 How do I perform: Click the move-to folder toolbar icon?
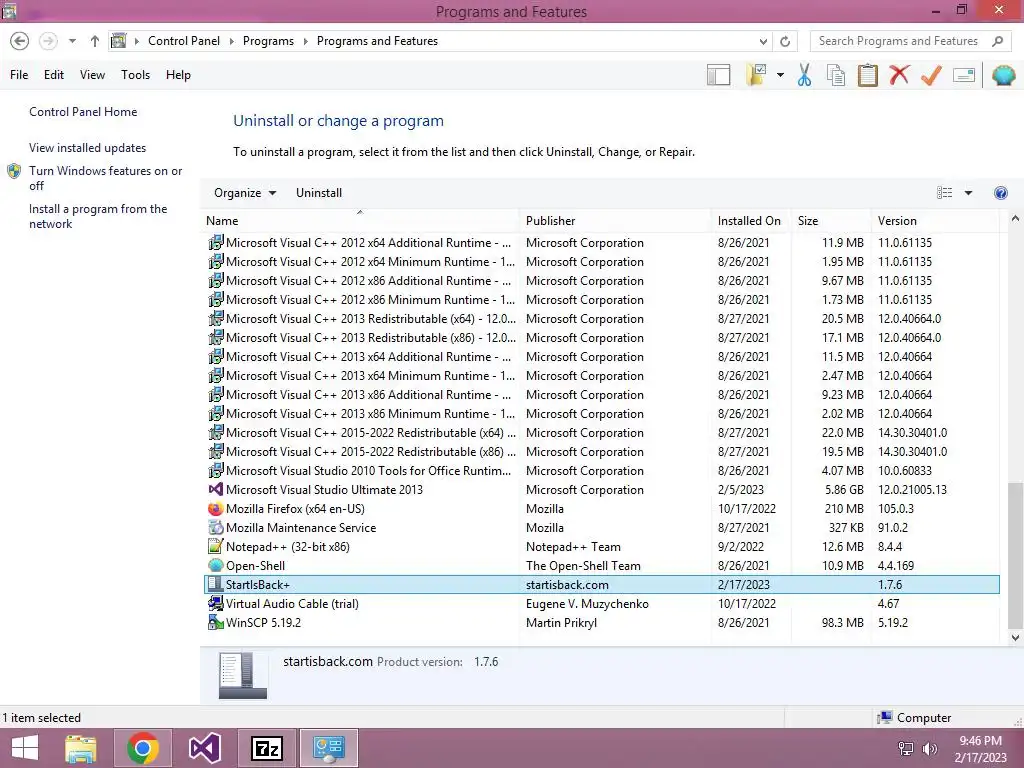coord(756,75)
